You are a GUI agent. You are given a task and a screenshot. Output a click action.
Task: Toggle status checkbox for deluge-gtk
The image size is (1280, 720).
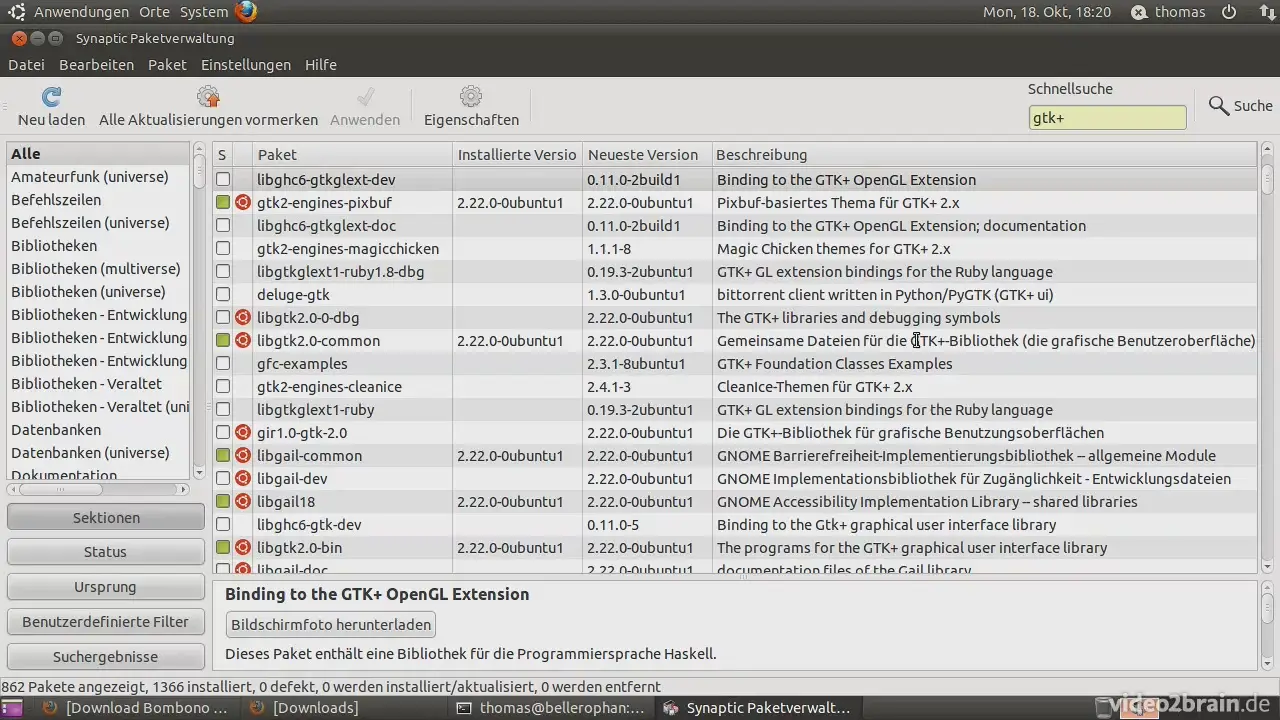[x=223, y=295]
